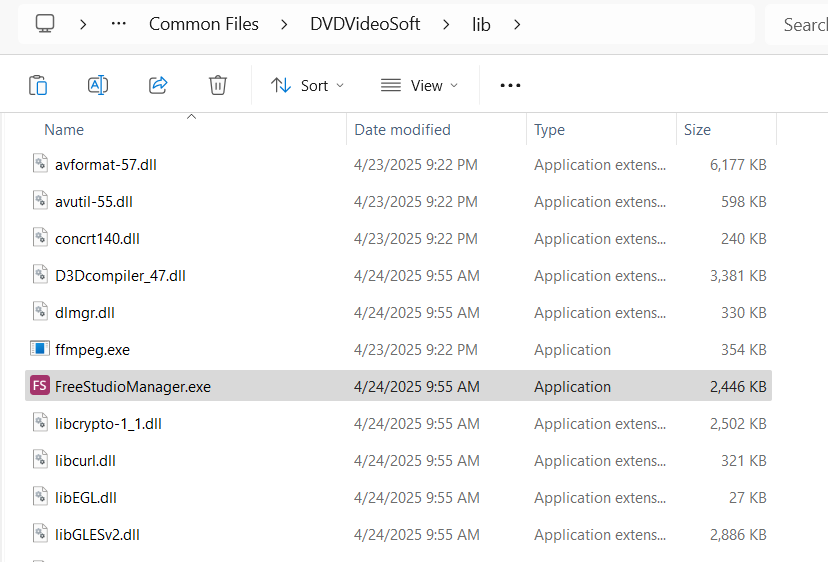Image resolution: width=828 pixels, height=562 pixels.
Task: Expand chevron after lib breadcrumb
Action: tap(517, 24)
